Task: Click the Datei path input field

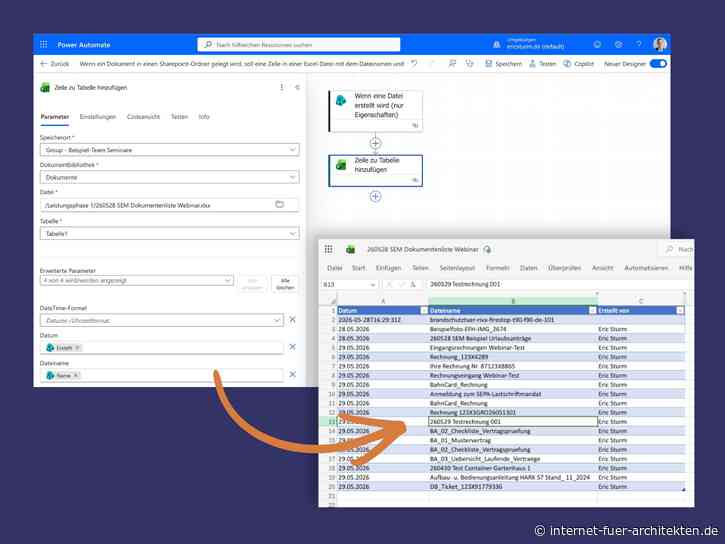Action: (169, 205)
